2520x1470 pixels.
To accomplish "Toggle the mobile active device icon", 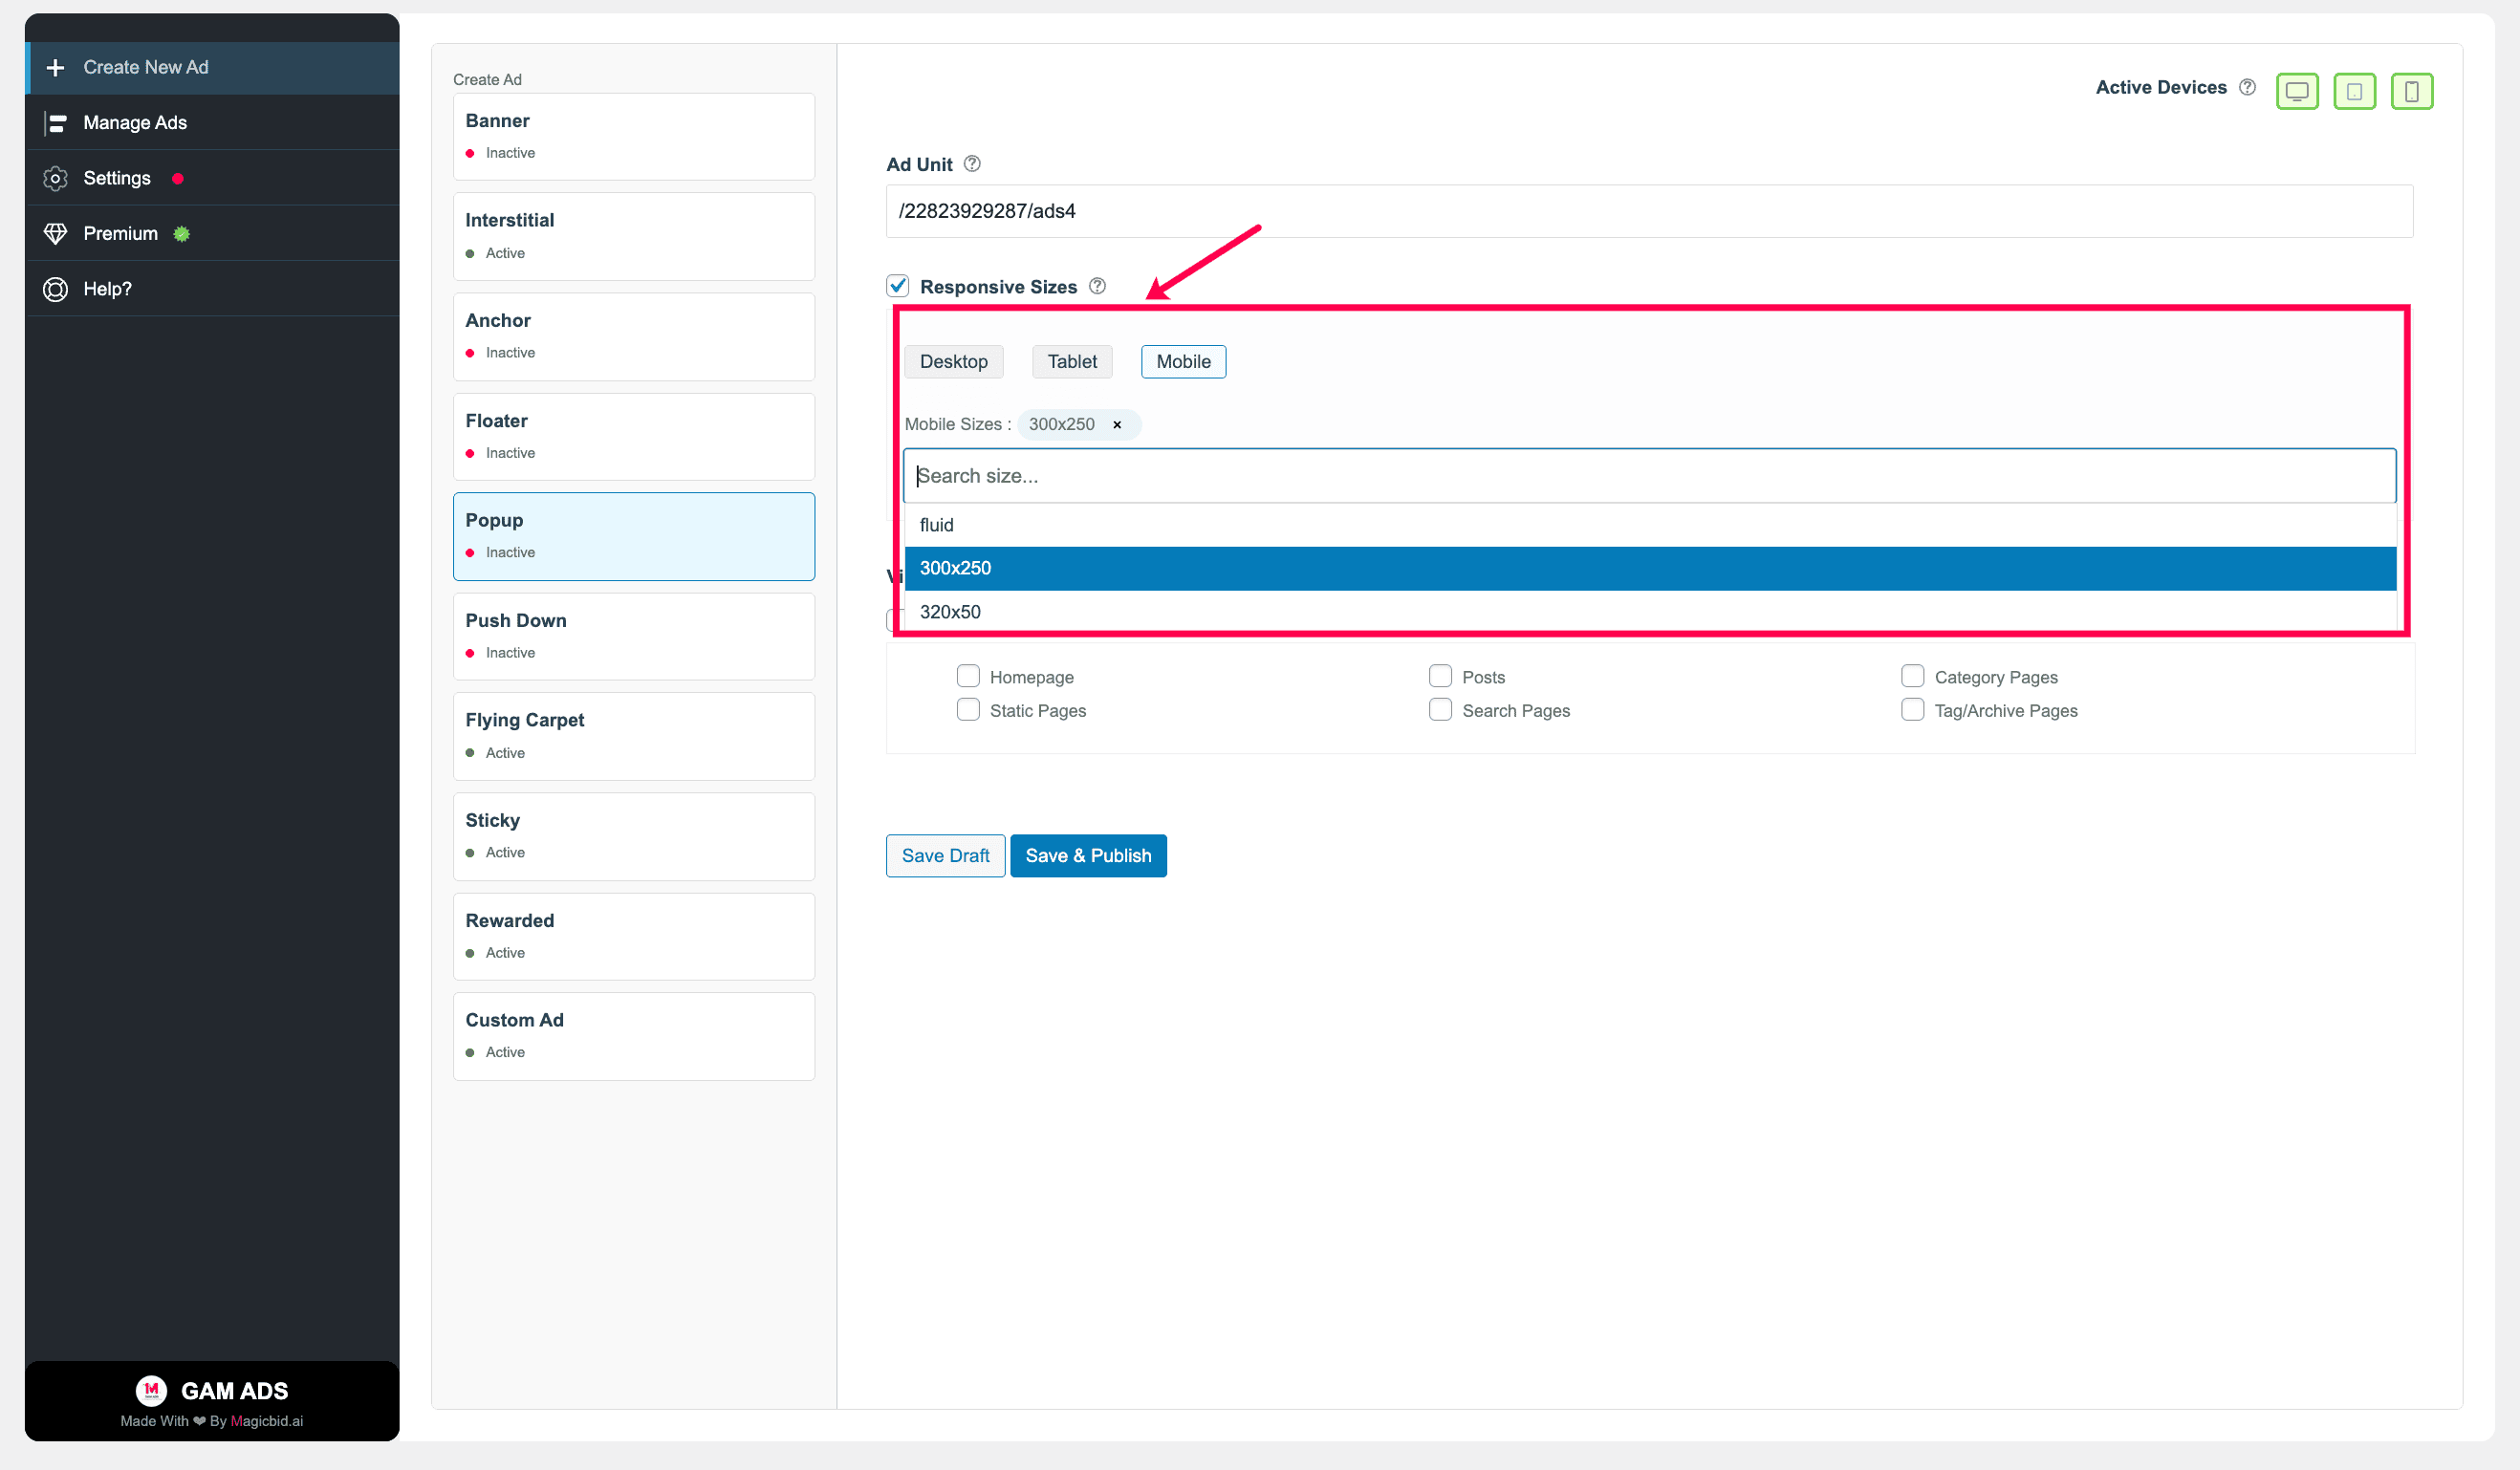I will (2412, 91).
